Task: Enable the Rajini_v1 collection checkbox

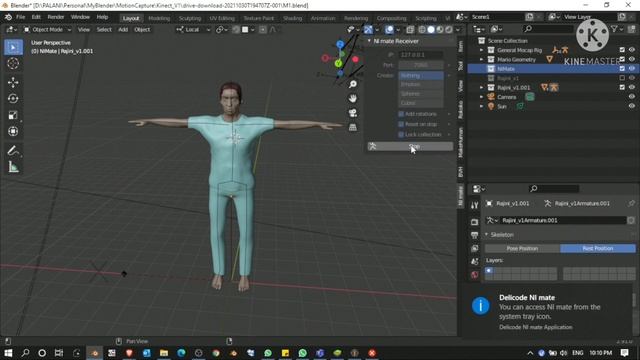Action: (x=622, y=78)
